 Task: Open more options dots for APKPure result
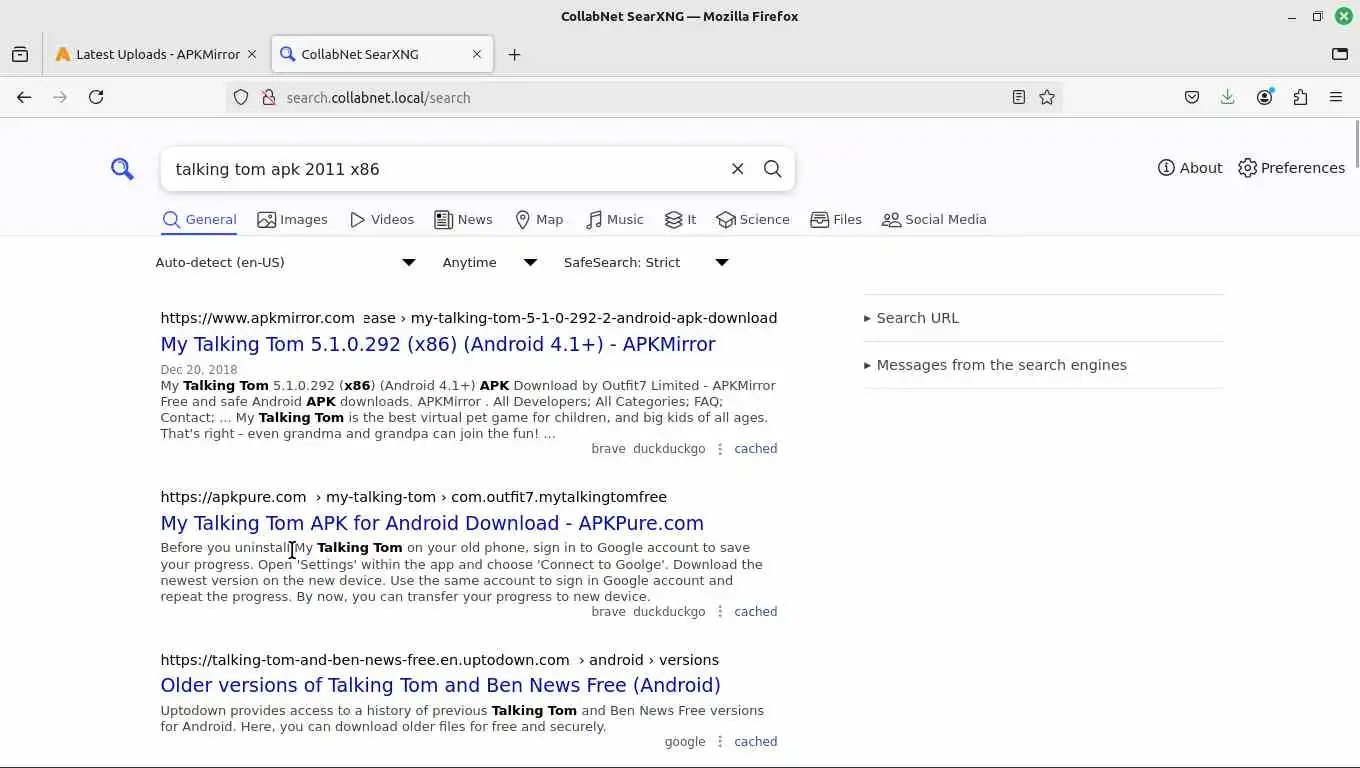[720, 612]
